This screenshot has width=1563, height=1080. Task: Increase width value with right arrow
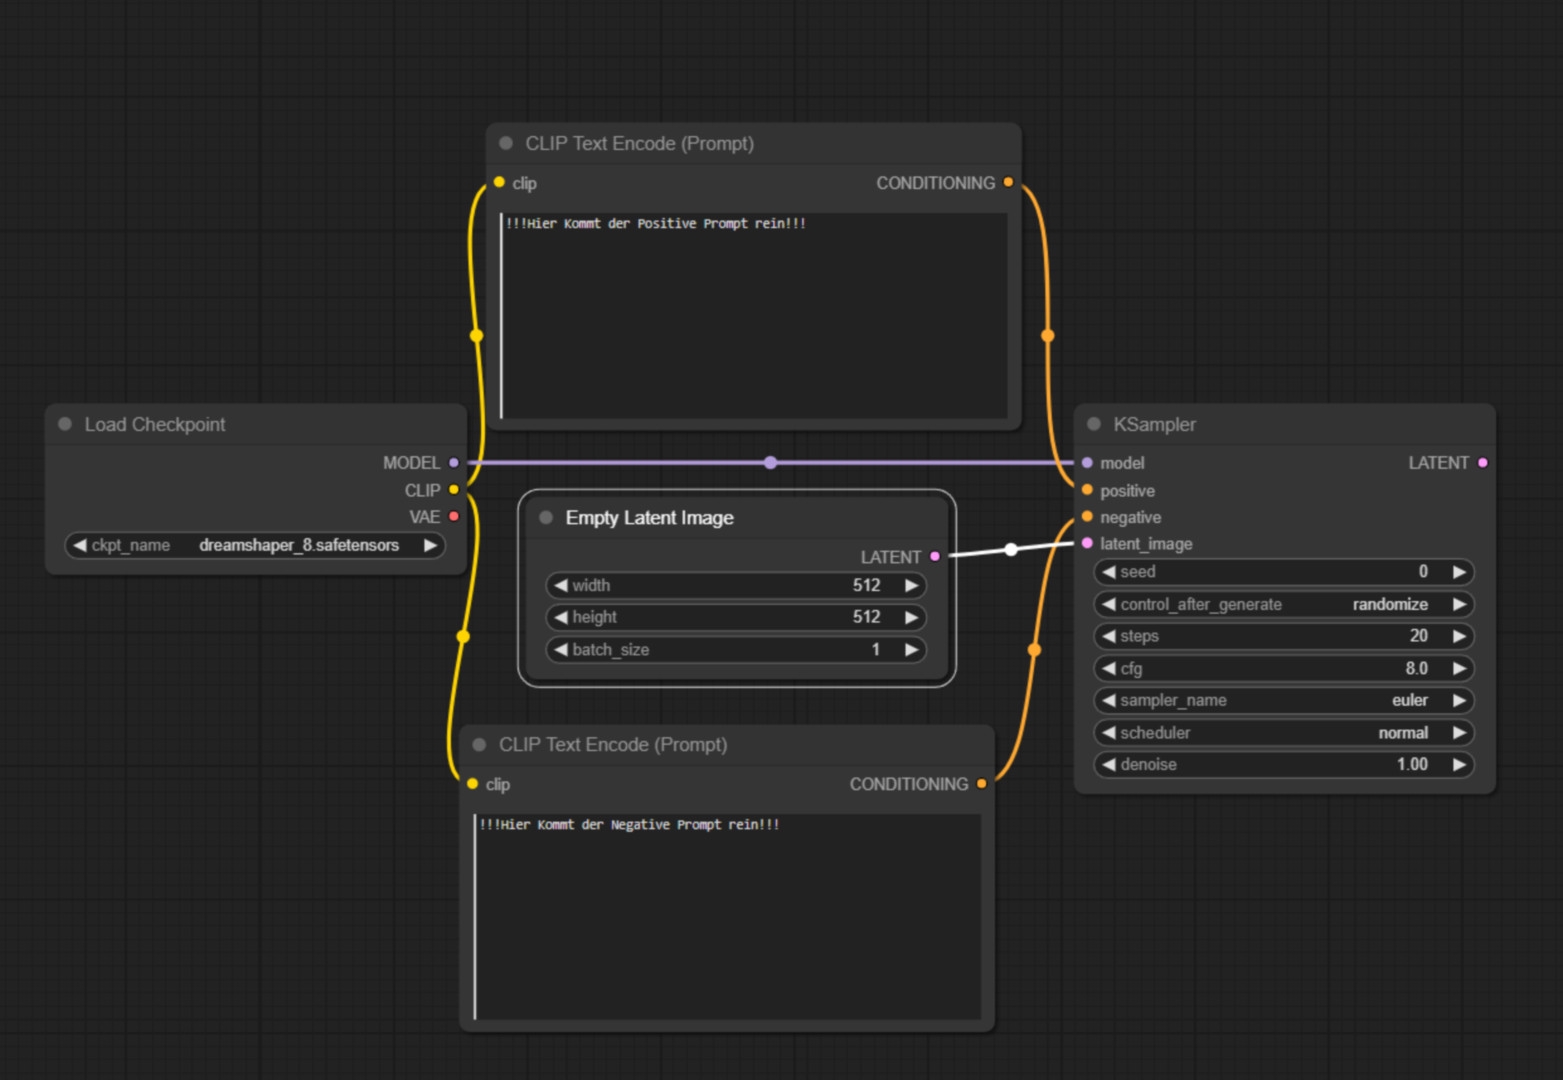(911, 586)
